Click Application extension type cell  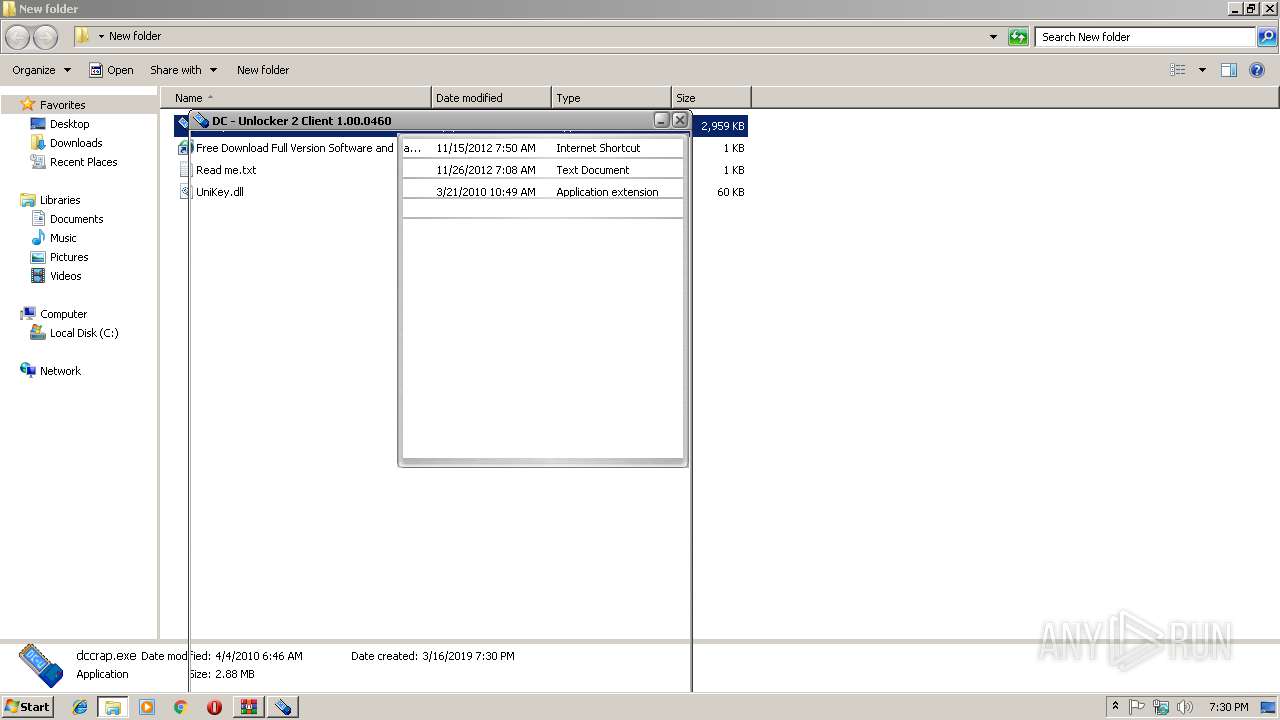coord(607,192)
